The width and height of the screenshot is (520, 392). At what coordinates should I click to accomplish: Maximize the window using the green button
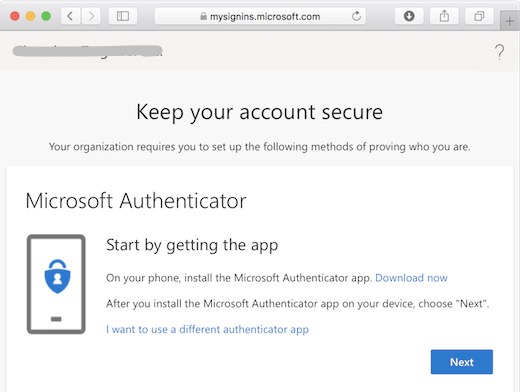(46, 16)
